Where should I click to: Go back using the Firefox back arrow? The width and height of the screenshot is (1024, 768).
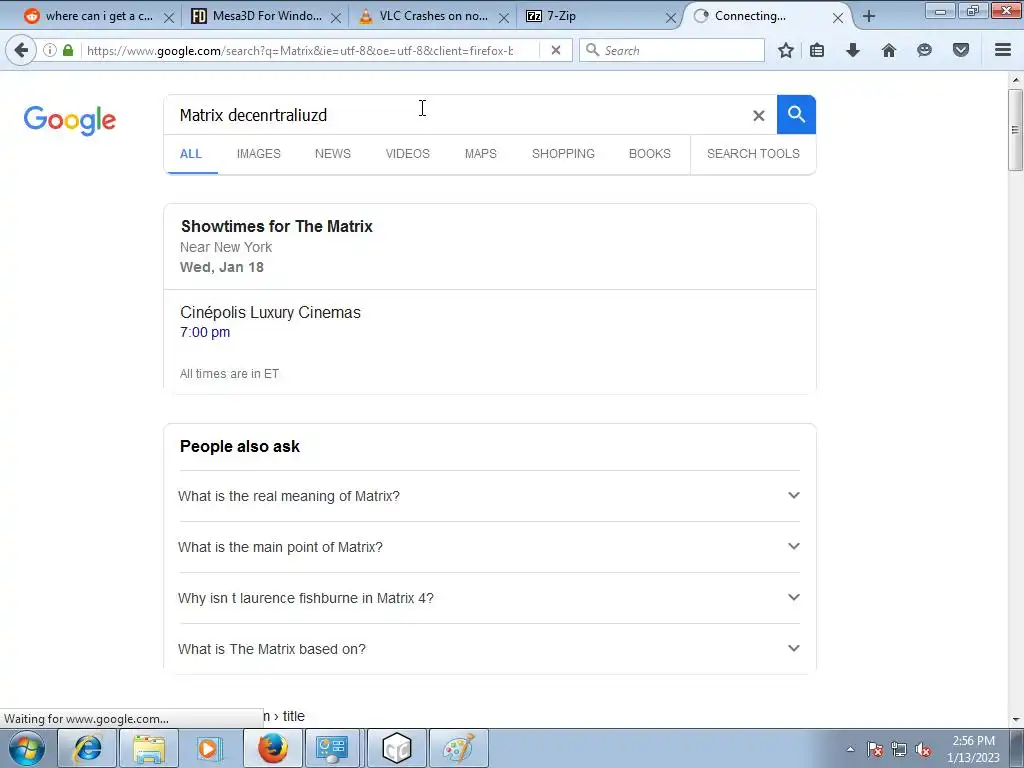point(21,50)
